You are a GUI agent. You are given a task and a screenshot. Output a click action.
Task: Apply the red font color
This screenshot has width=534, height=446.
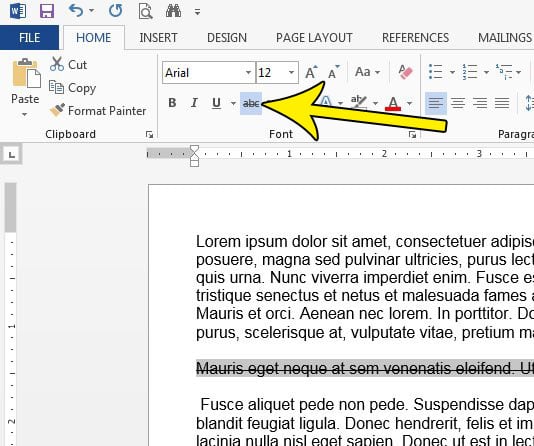(393, 103)
